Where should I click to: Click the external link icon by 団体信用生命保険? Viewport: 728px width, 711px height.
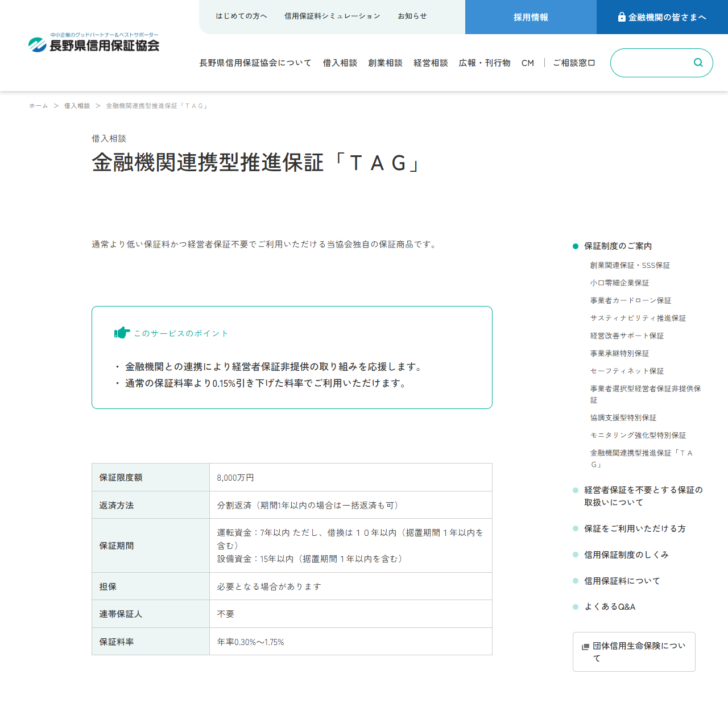(585, 646)
